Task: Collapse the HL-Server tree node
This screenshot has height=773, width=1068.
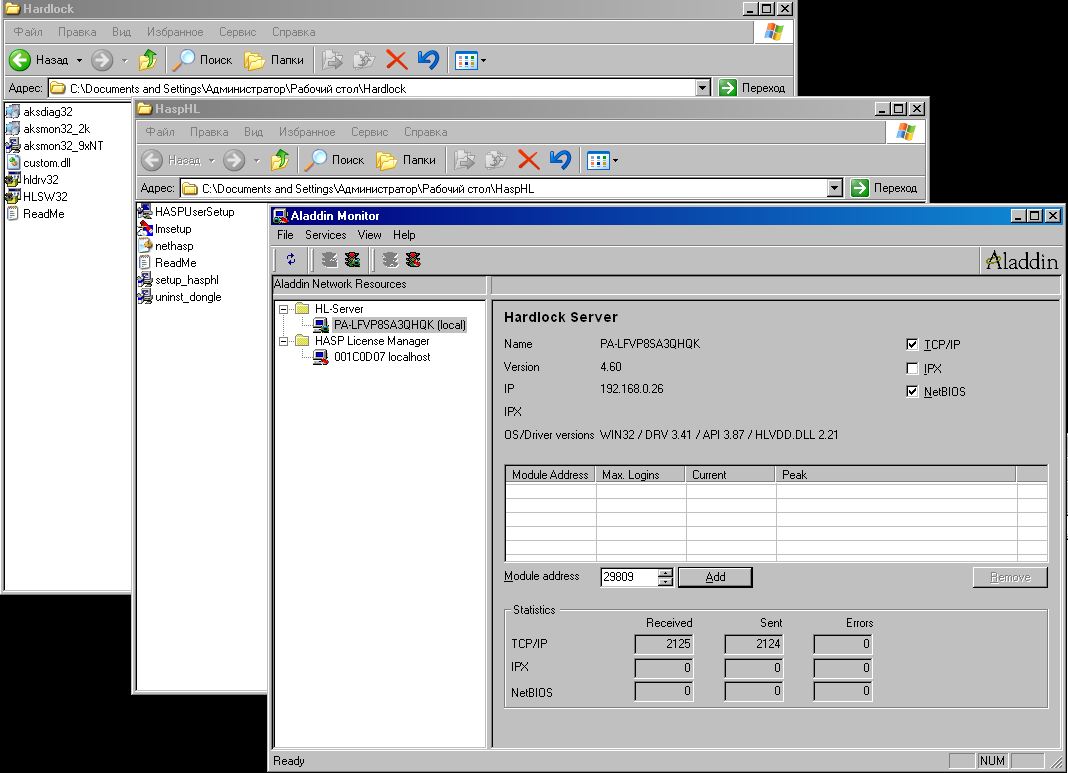Action: coord(283,309)
